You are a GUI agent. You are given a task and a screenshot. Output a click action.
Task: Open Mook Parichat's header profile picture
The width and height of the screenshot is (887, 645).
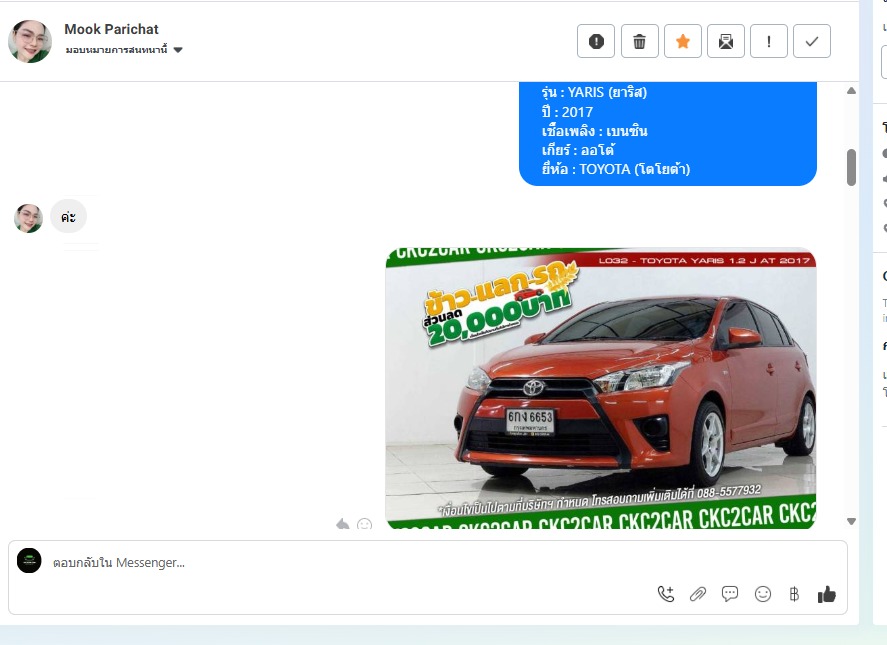[30, 41]
